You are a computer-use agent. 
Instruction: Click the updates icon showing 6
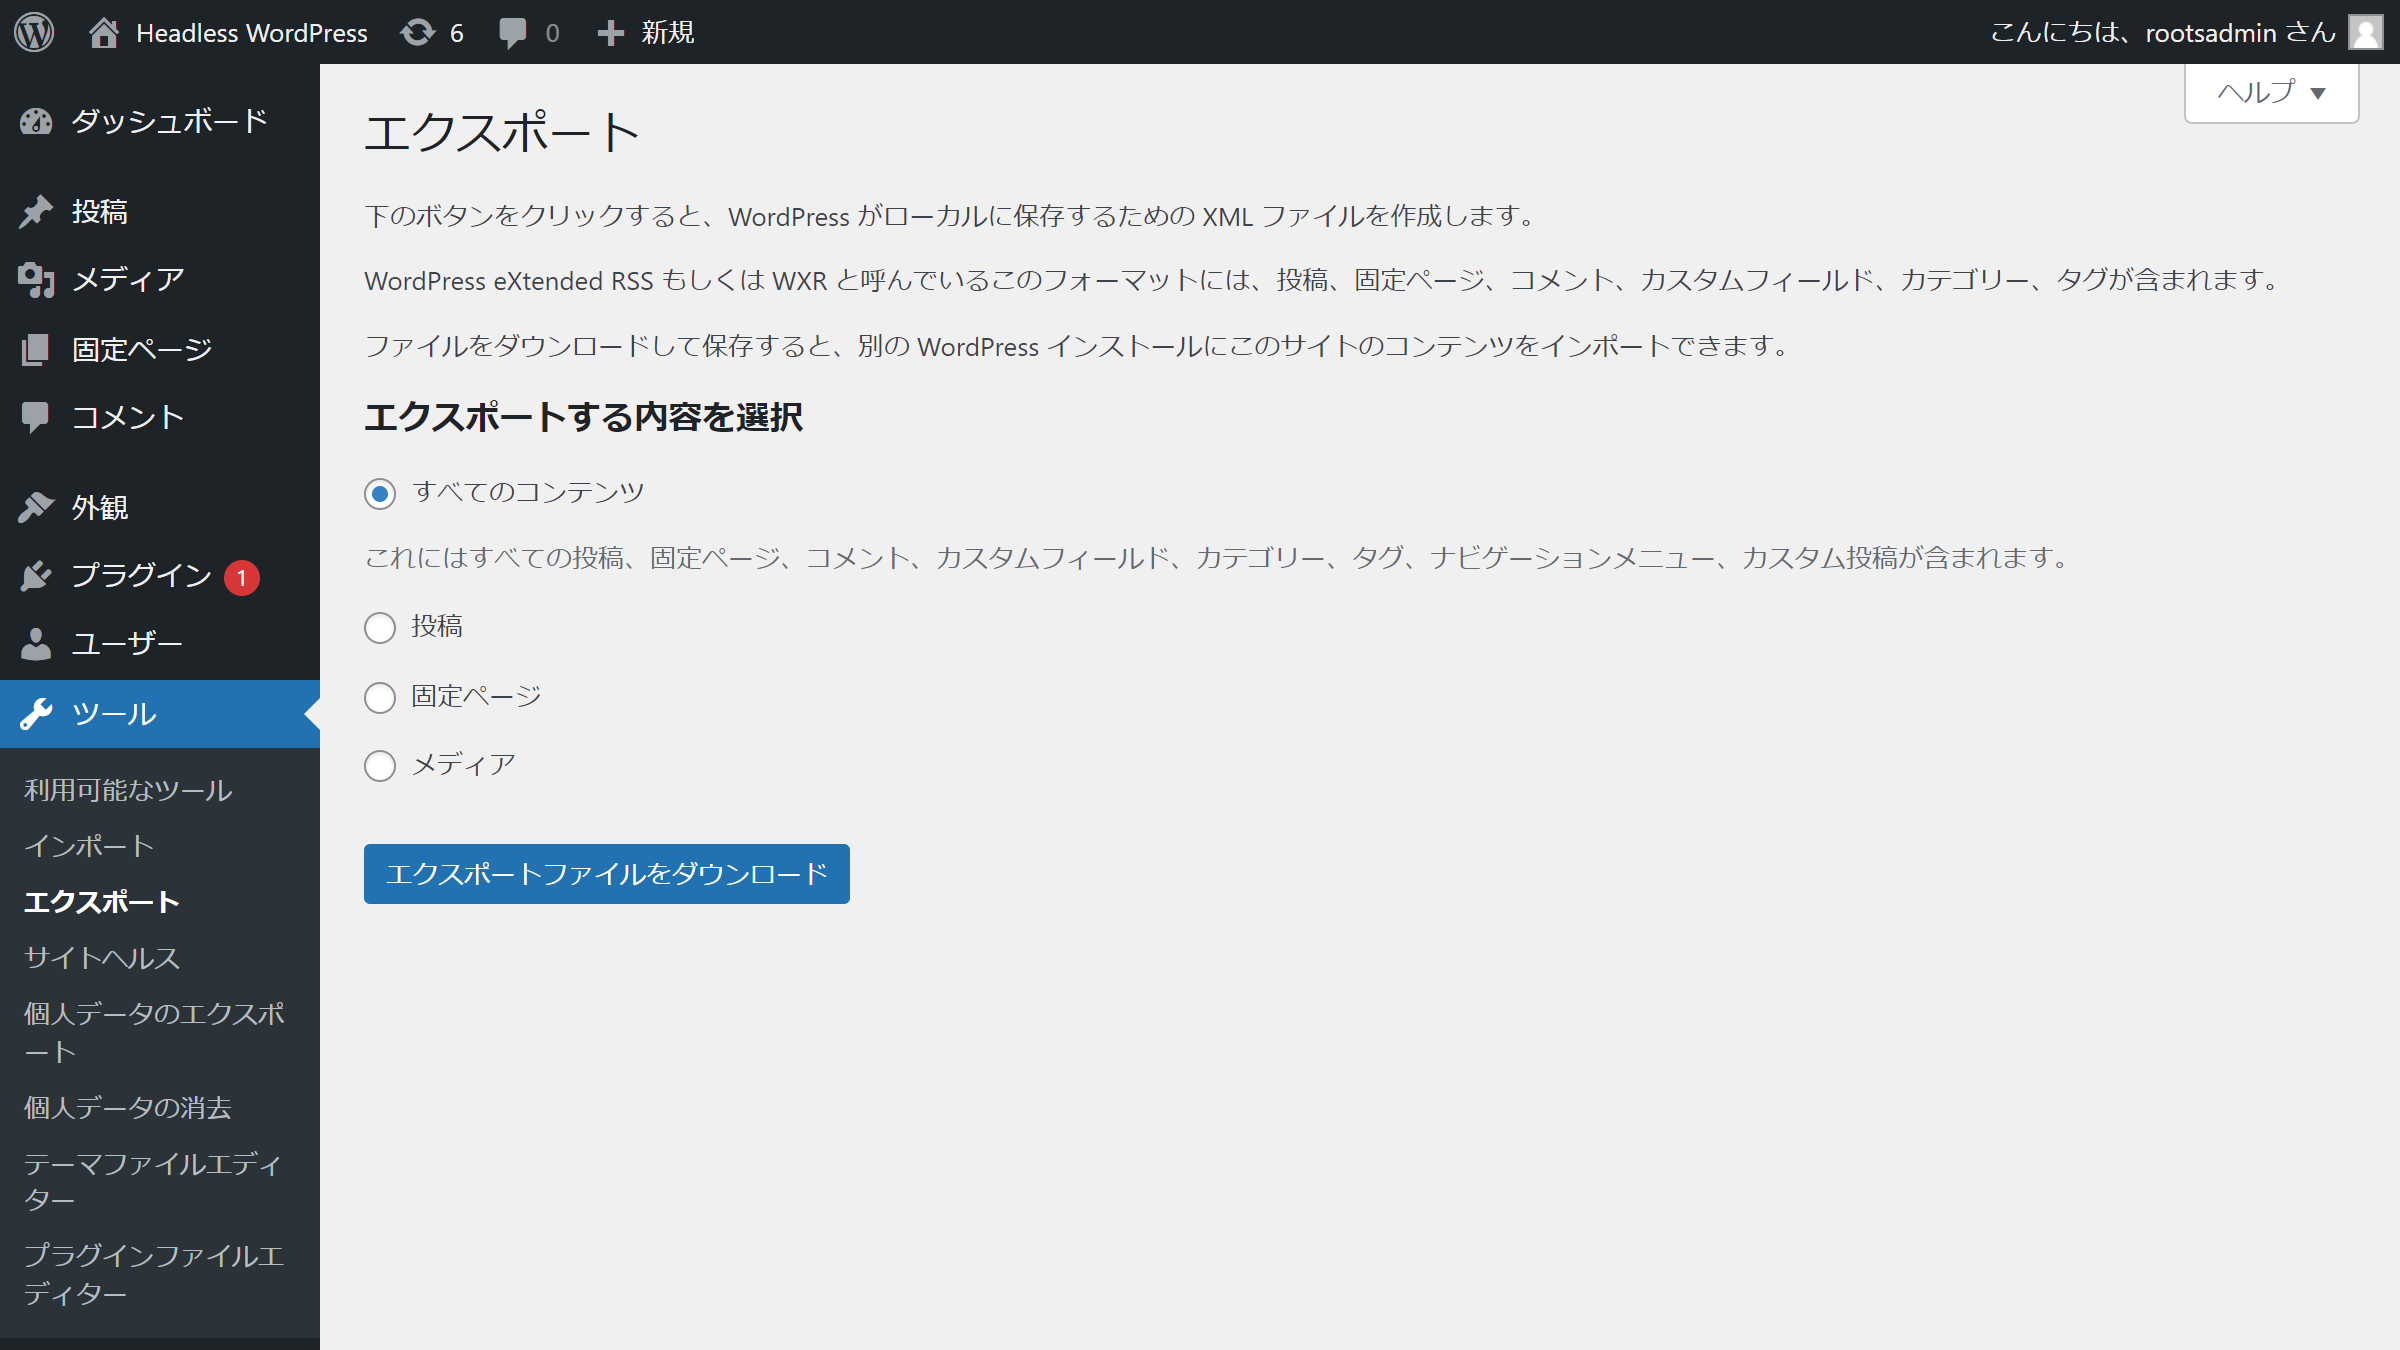point(418,32)
